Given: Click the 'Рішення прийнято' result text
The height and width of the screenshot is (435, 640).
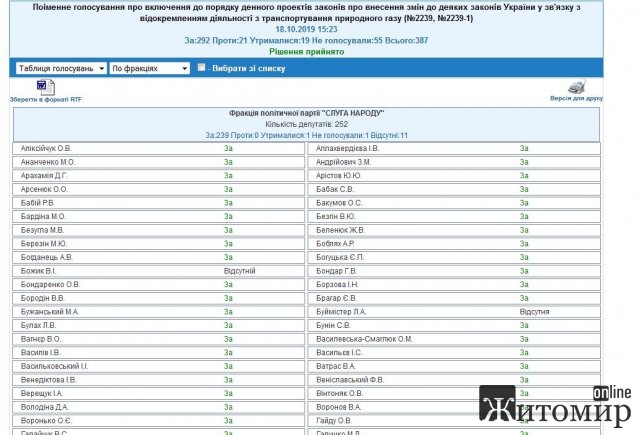Looking at the screenshot, I should coord(307,52).
